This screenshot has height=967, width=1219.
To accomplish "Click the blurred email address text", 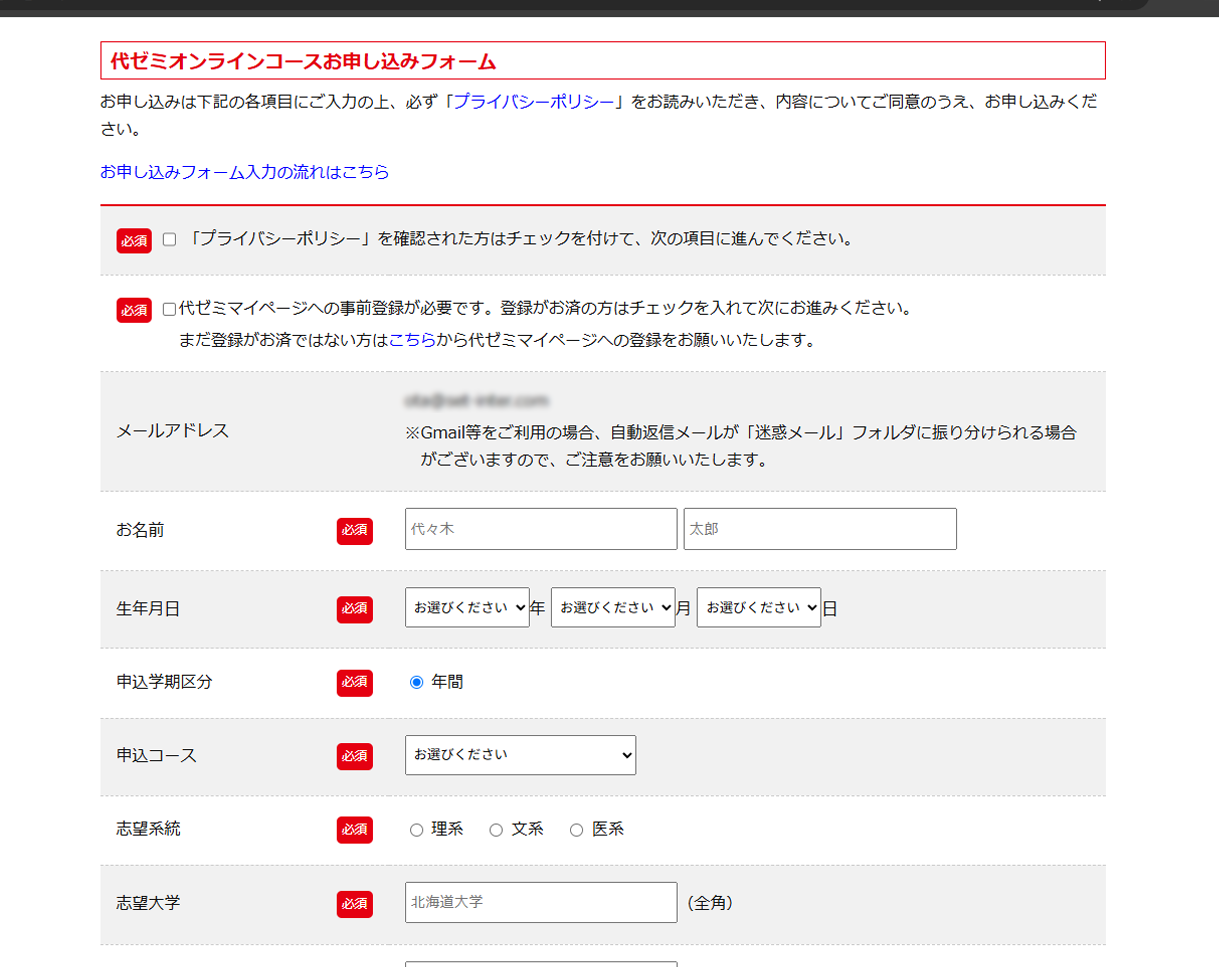I will pyautogui.click(x=477, y=401).
